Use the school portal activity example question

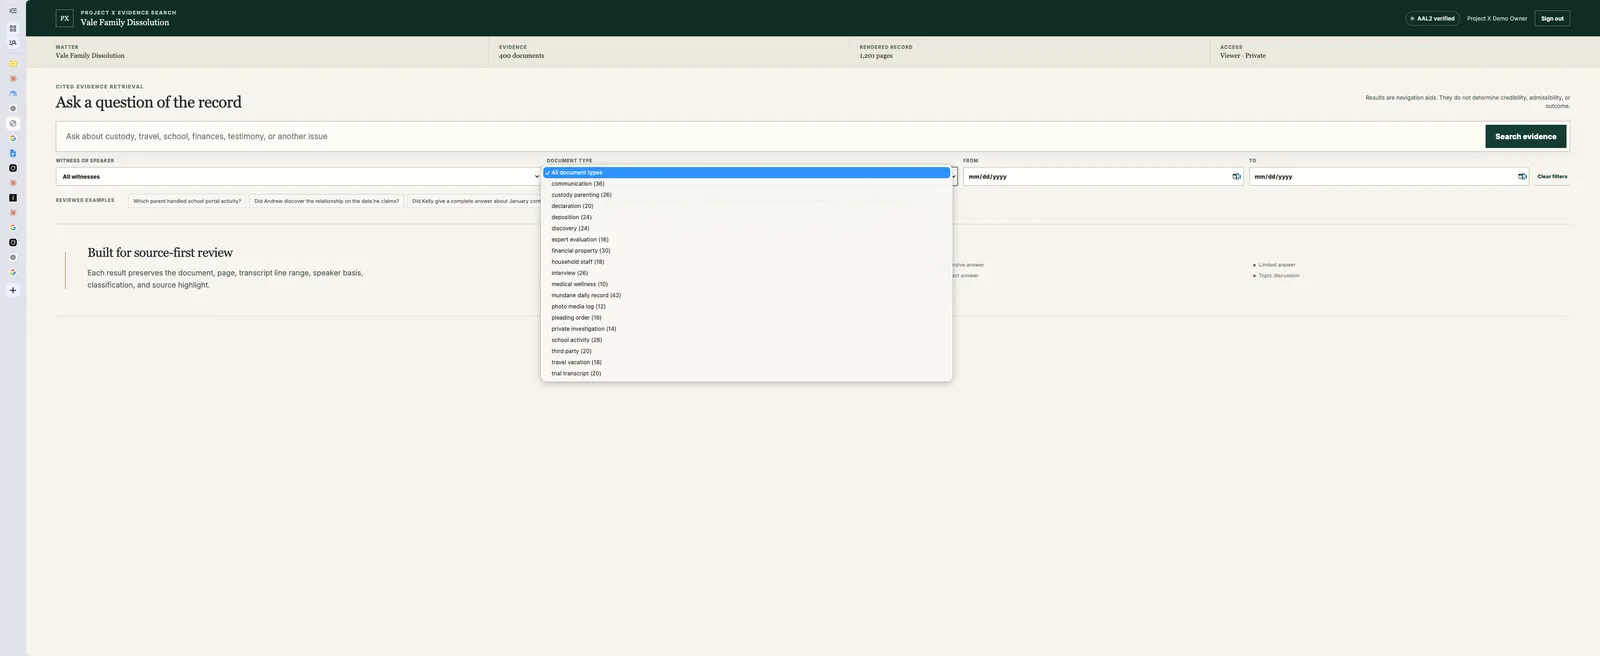pos(187,201)
